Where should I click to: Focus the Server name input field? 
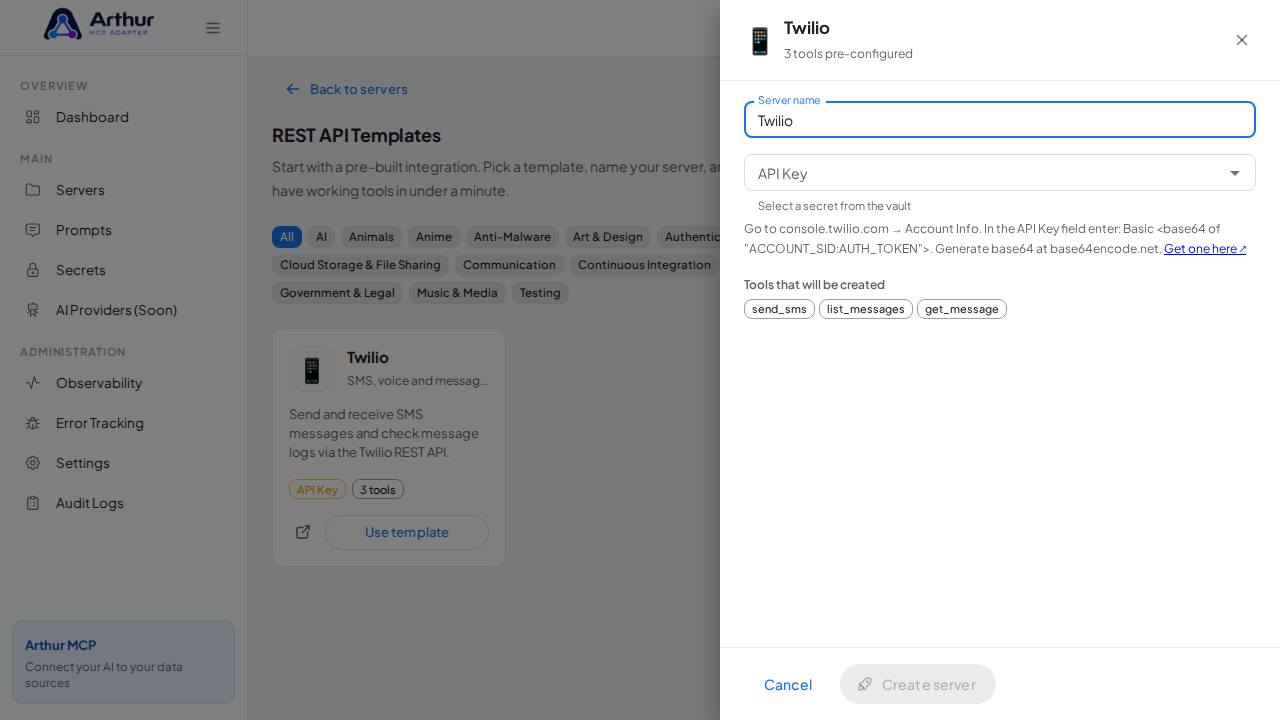click(1000, 120)
